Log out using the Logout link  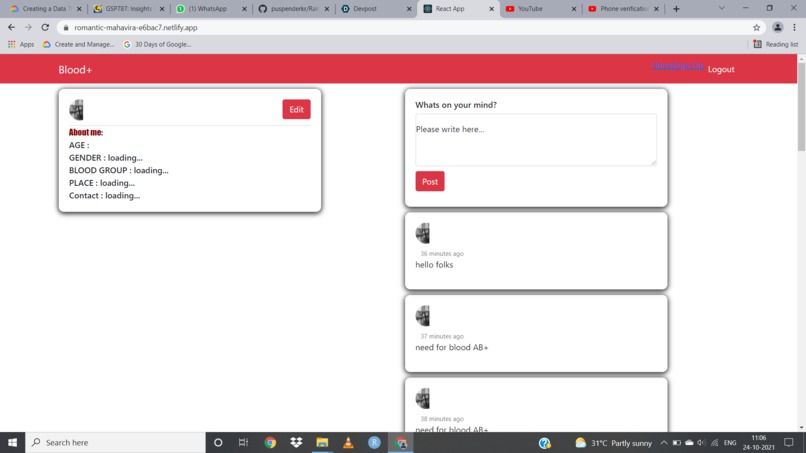tap(721, 69)
